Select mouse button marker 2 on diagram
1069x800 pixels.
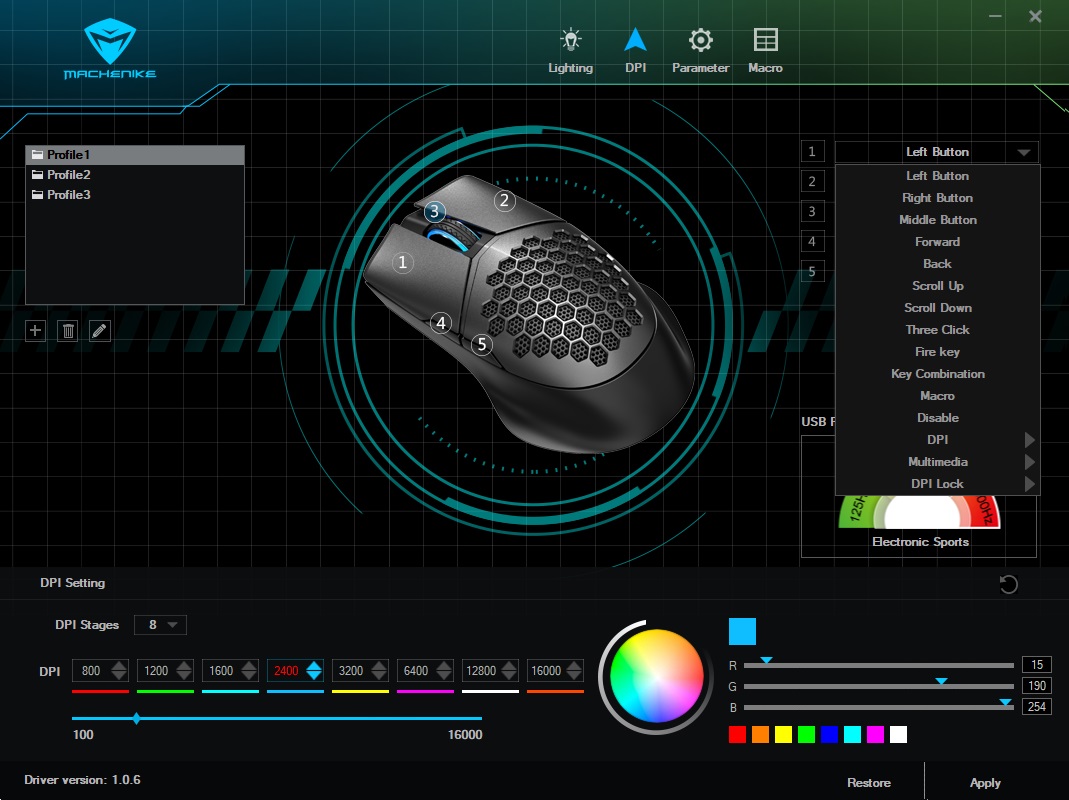504,201
